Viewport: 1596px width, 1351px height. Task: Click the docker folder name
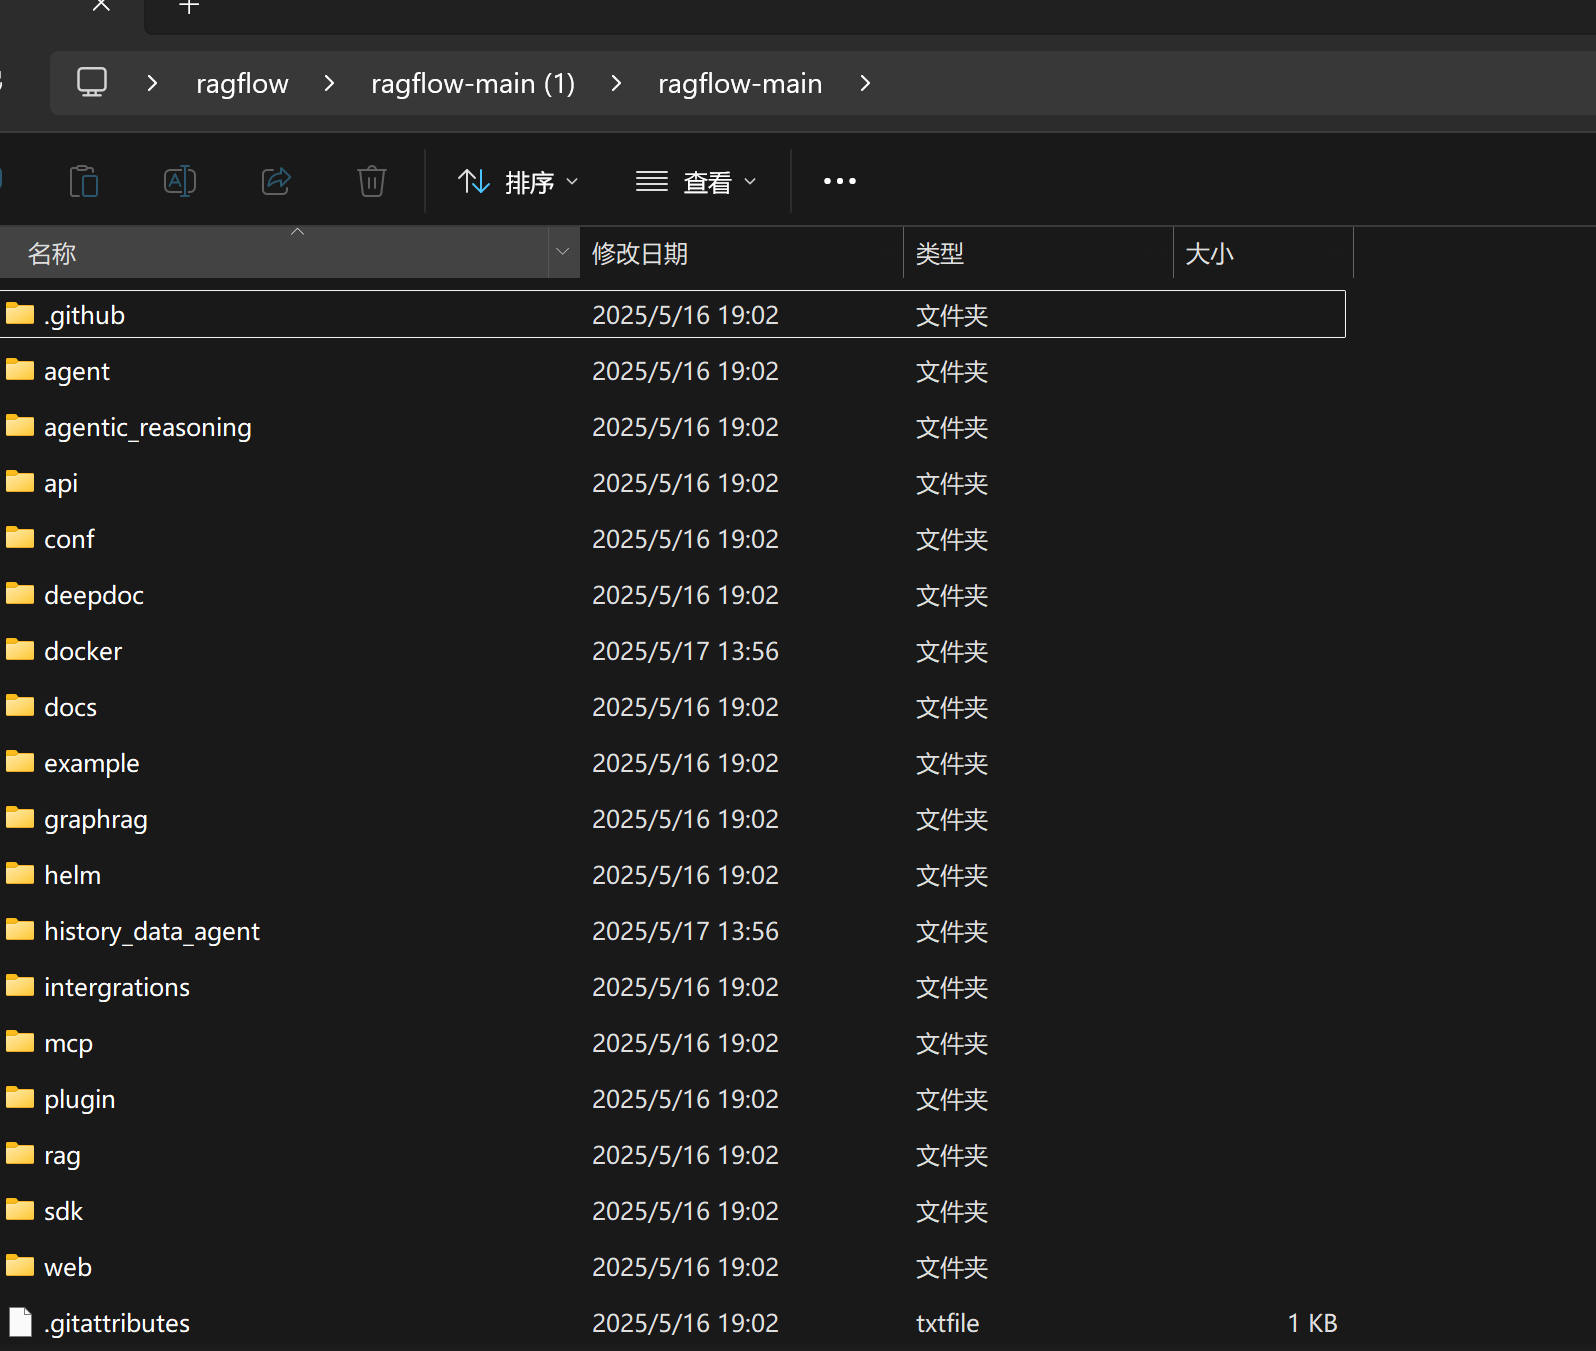pyautogui.click(x=83, y=651)
